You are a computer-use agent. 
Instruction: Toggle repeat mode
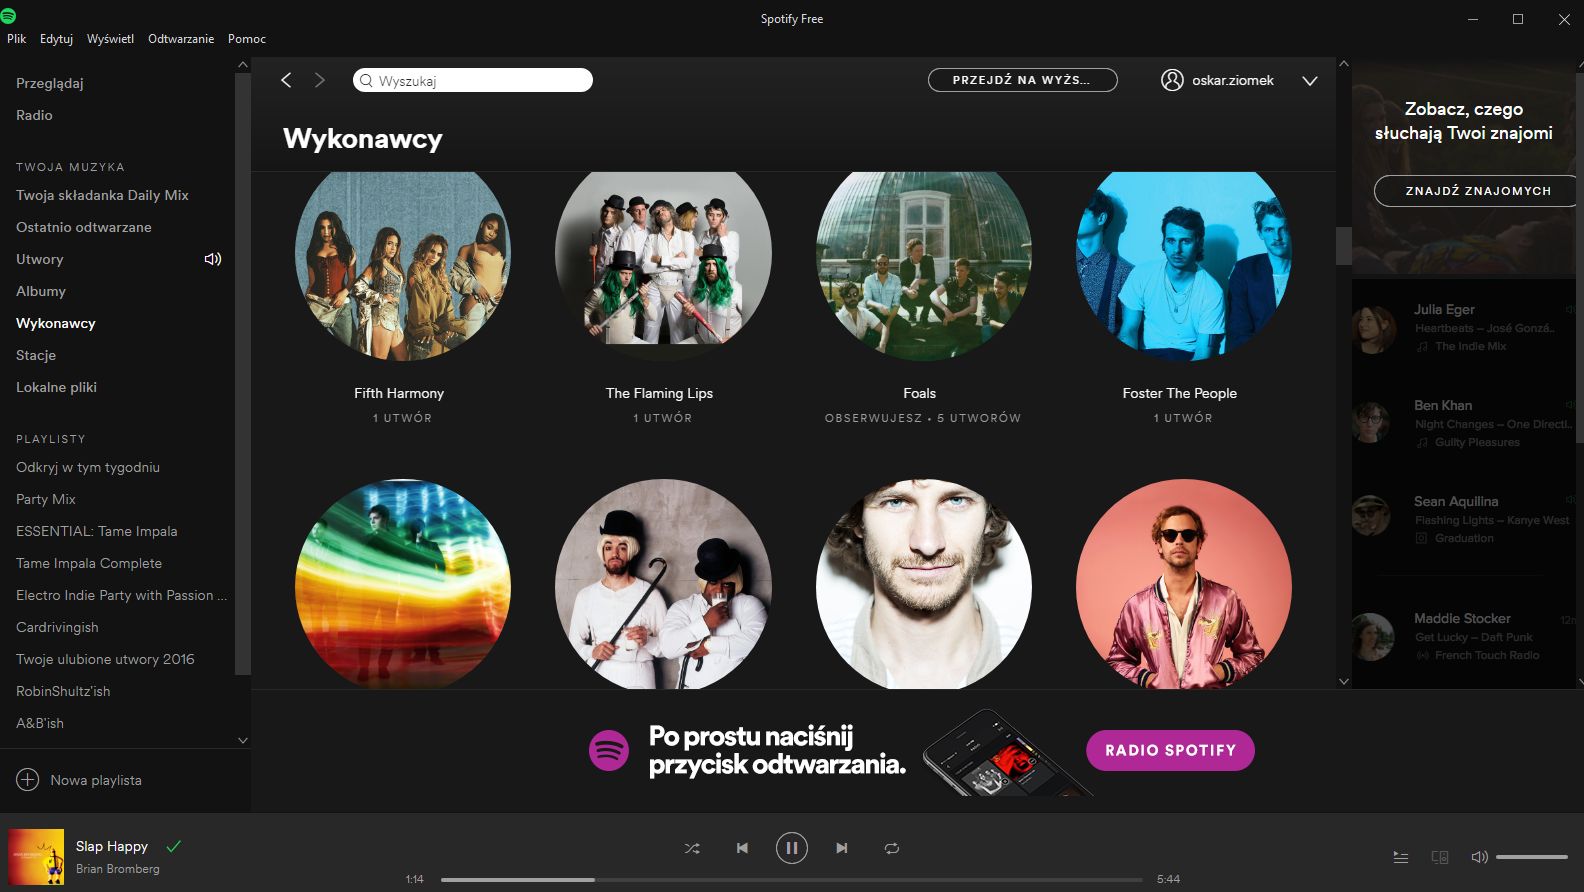(x=892, y=848)
